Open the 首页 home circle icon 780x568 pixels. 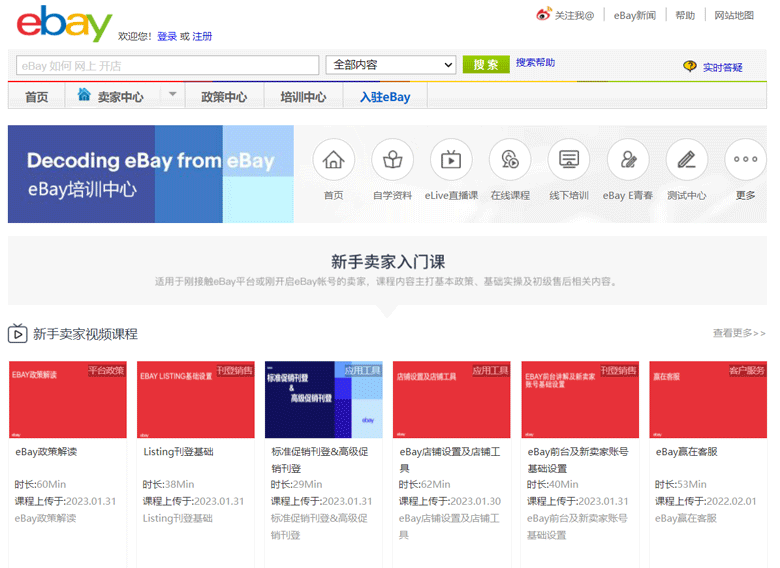click(x=333, y=160)
